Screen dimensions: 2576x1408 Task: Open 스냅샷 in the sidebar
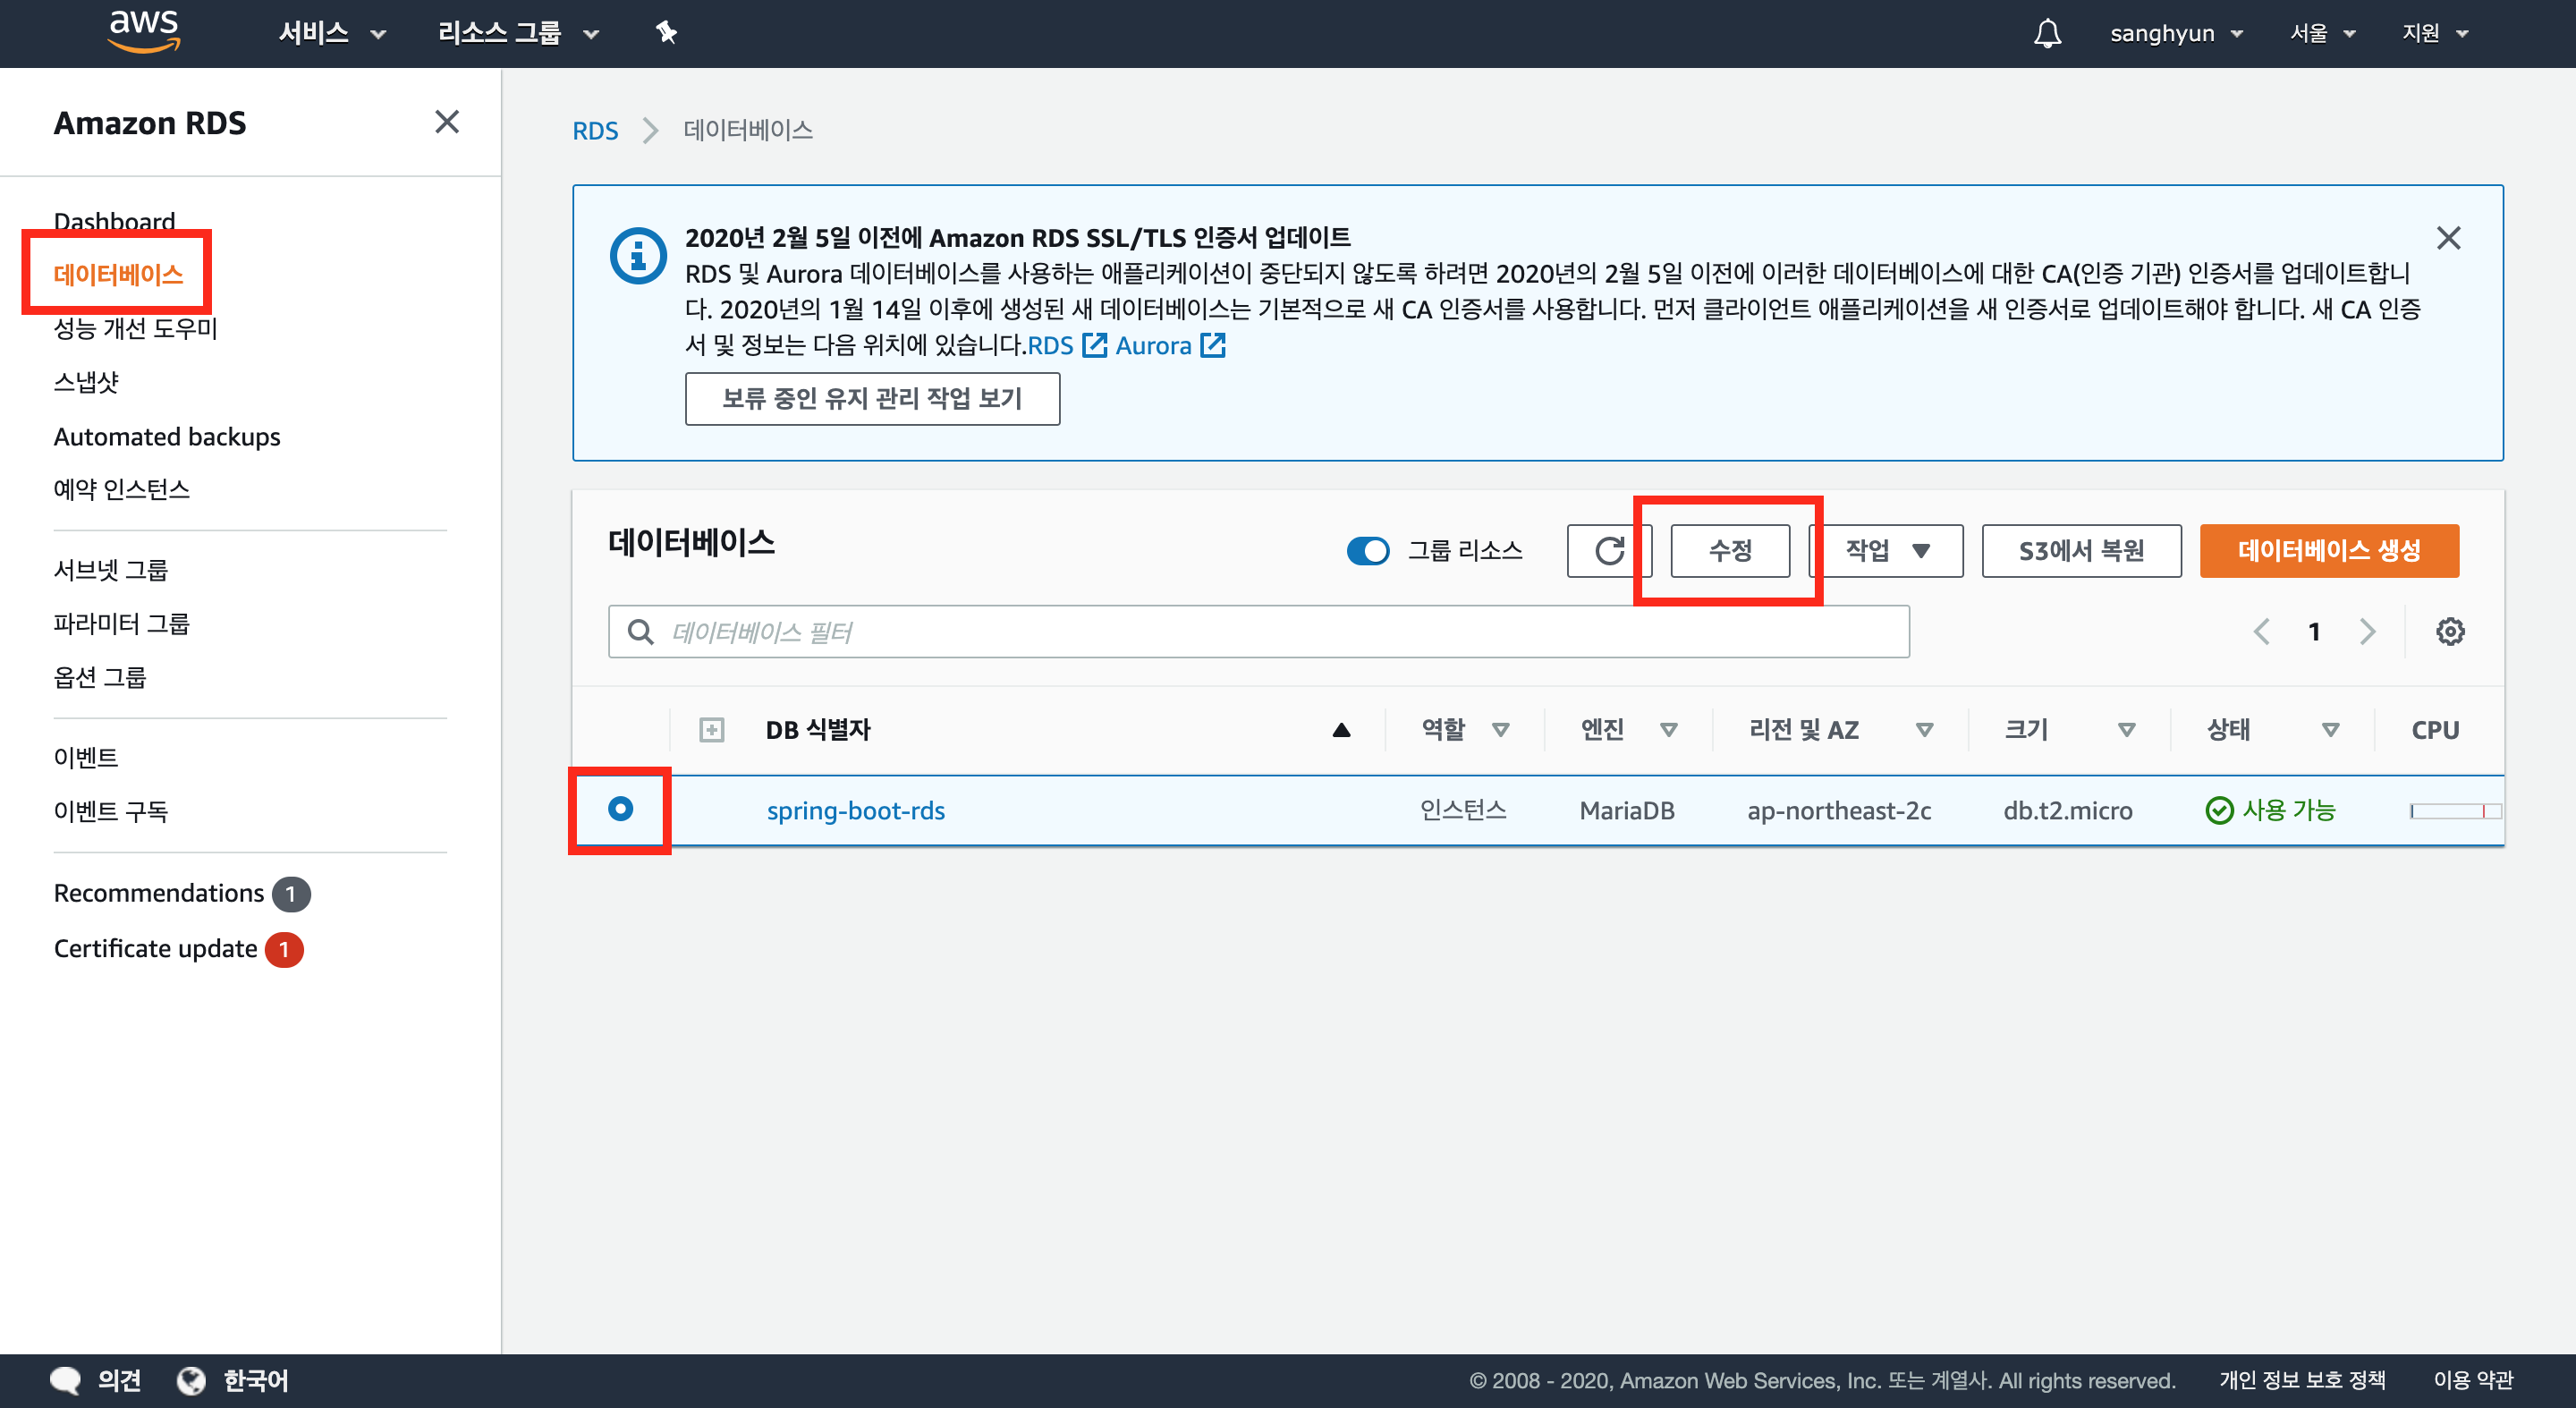(86, 382)
